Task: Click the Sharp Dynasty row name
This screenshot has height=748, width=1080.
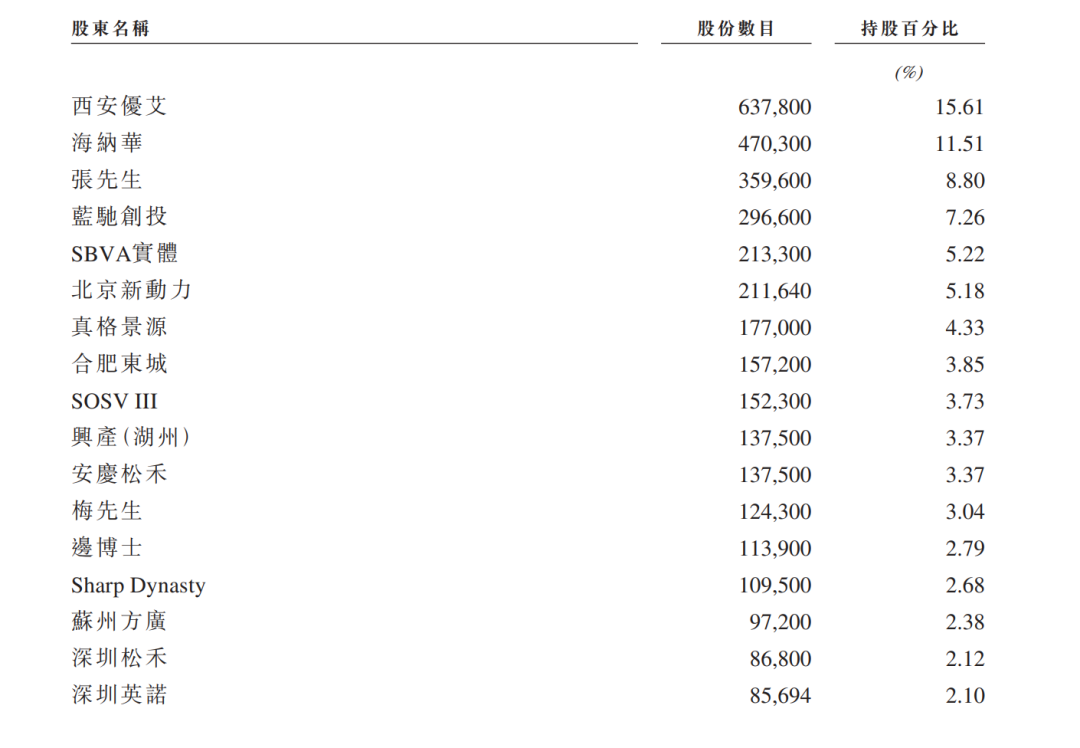Action: [x=138, y=585]
